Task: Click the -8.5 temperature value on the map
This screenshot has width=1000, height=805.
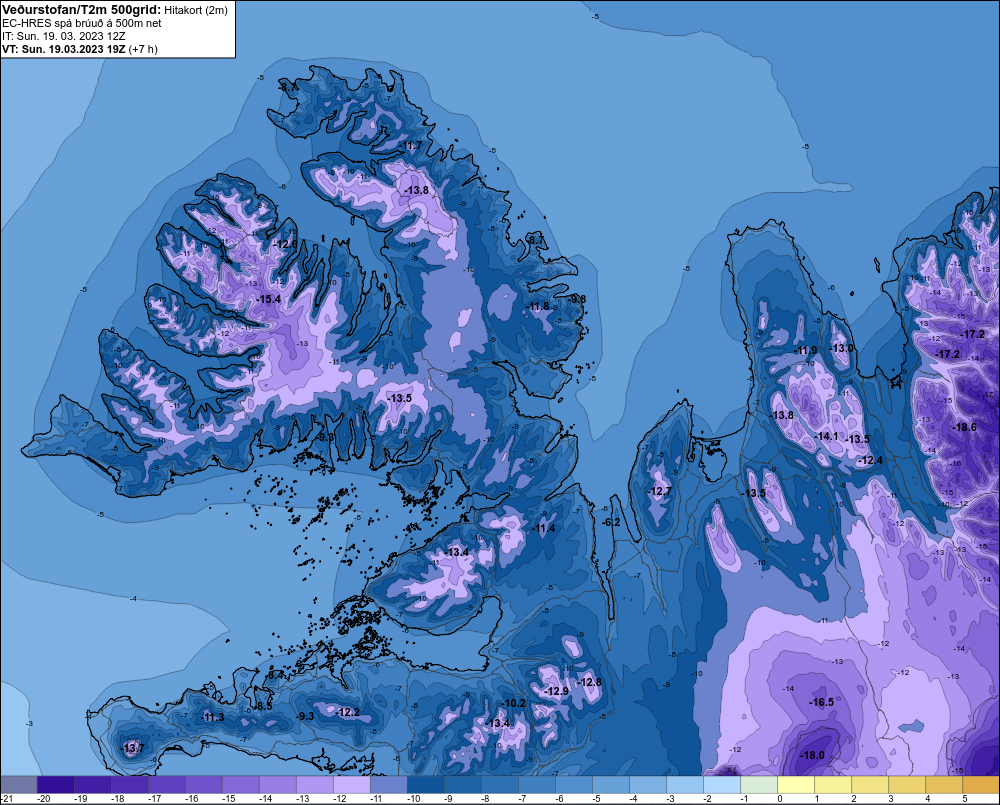Action: (263, 707)
